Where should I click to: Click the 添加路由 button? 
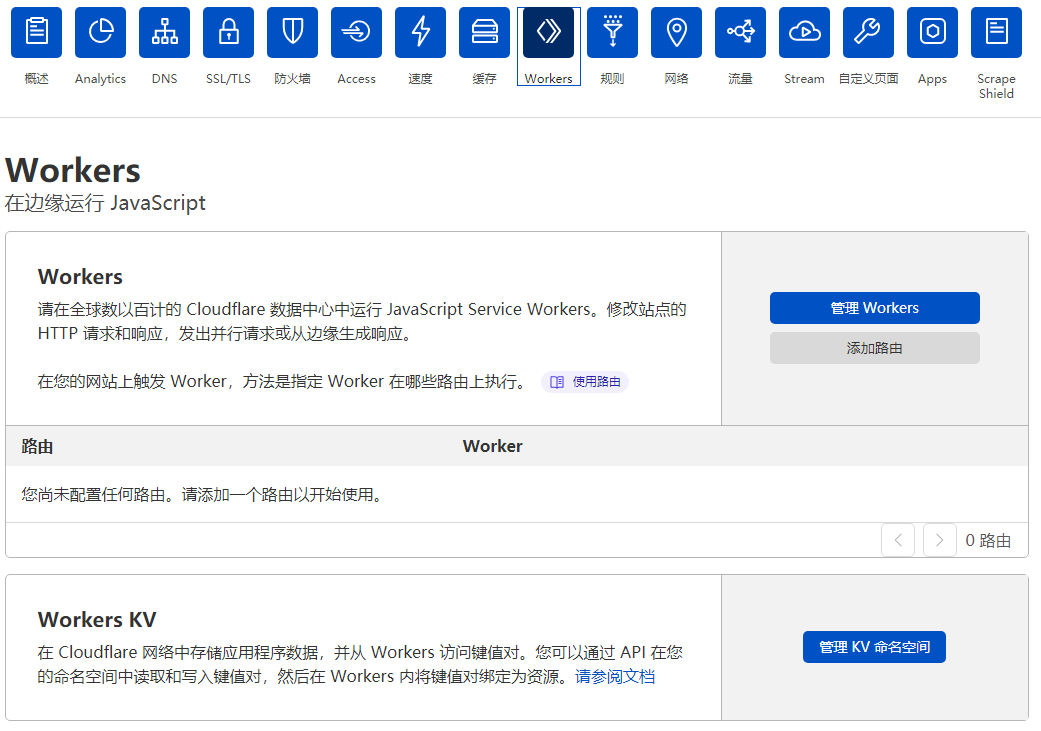coord(874,348)
